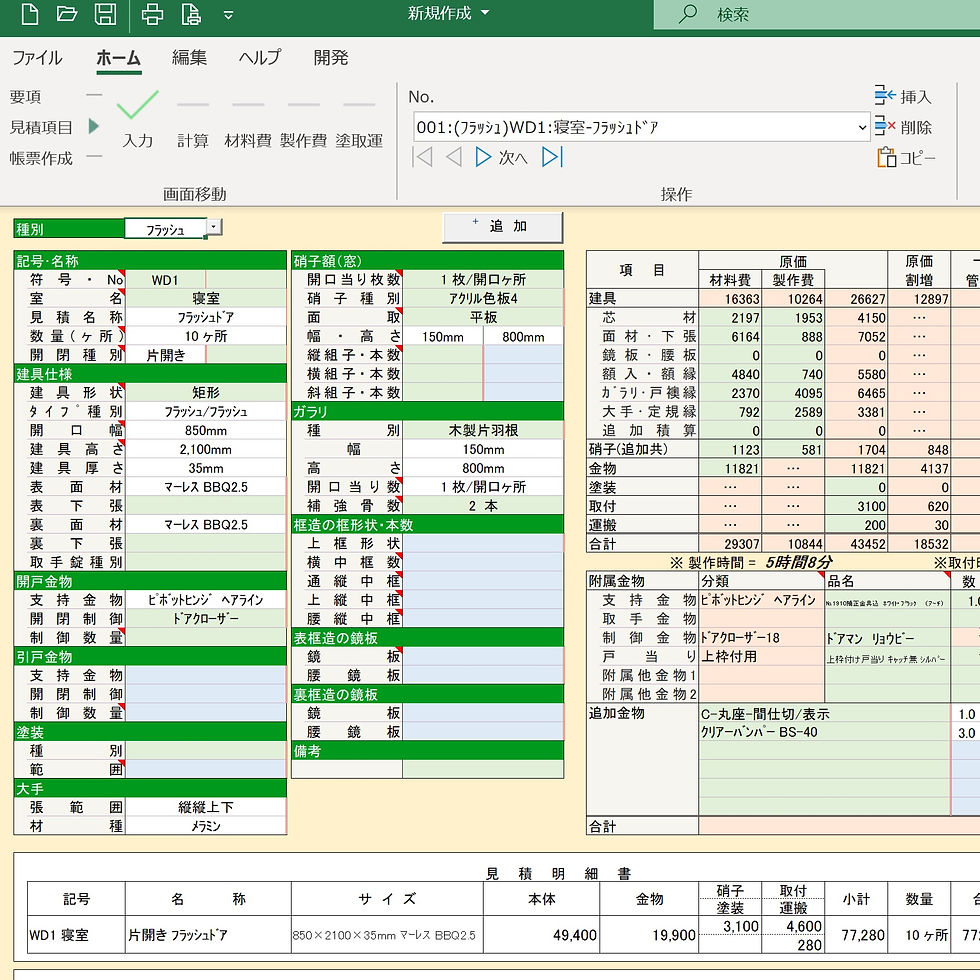
Task: Select the 室名 寝室 cell
Action: [206, 298]
